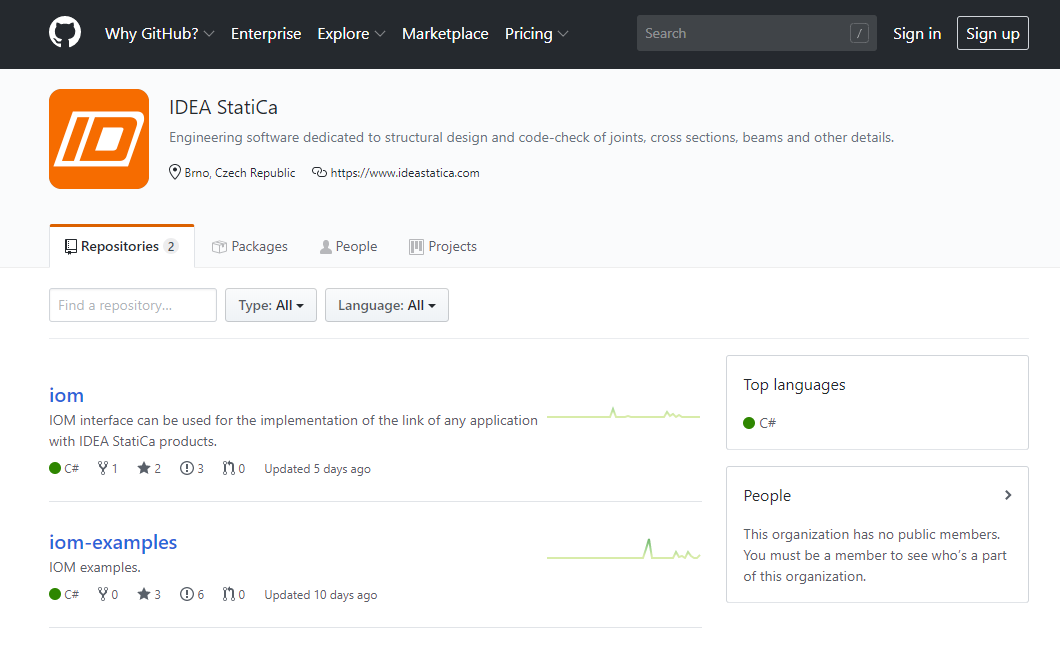Click the IDEA StatiCa organization avatar
This screenshot has height=654, width=1060.
pyautogui.click(x=98, y=138)
